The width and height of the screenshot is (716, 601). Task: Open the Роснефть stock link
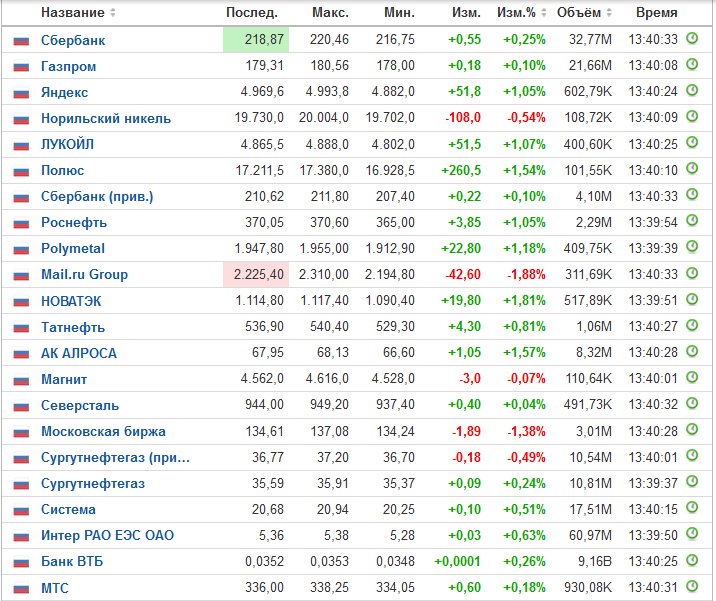click(74, 222)
